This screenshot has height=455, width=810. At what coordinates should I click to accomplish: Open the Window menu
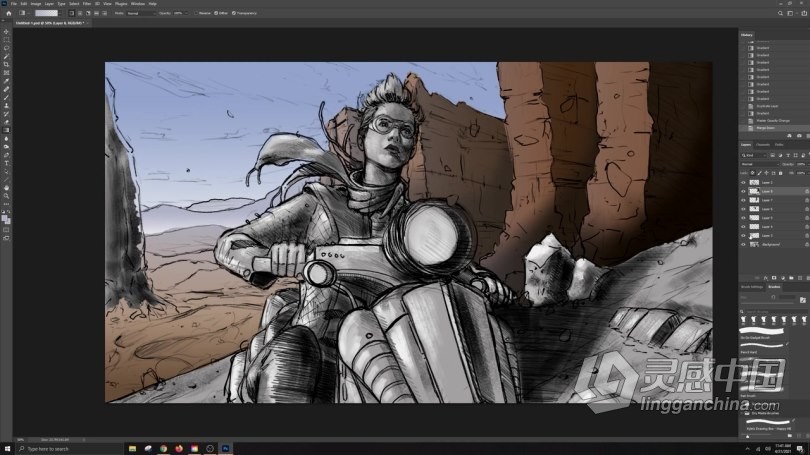[x=138, y=4]
